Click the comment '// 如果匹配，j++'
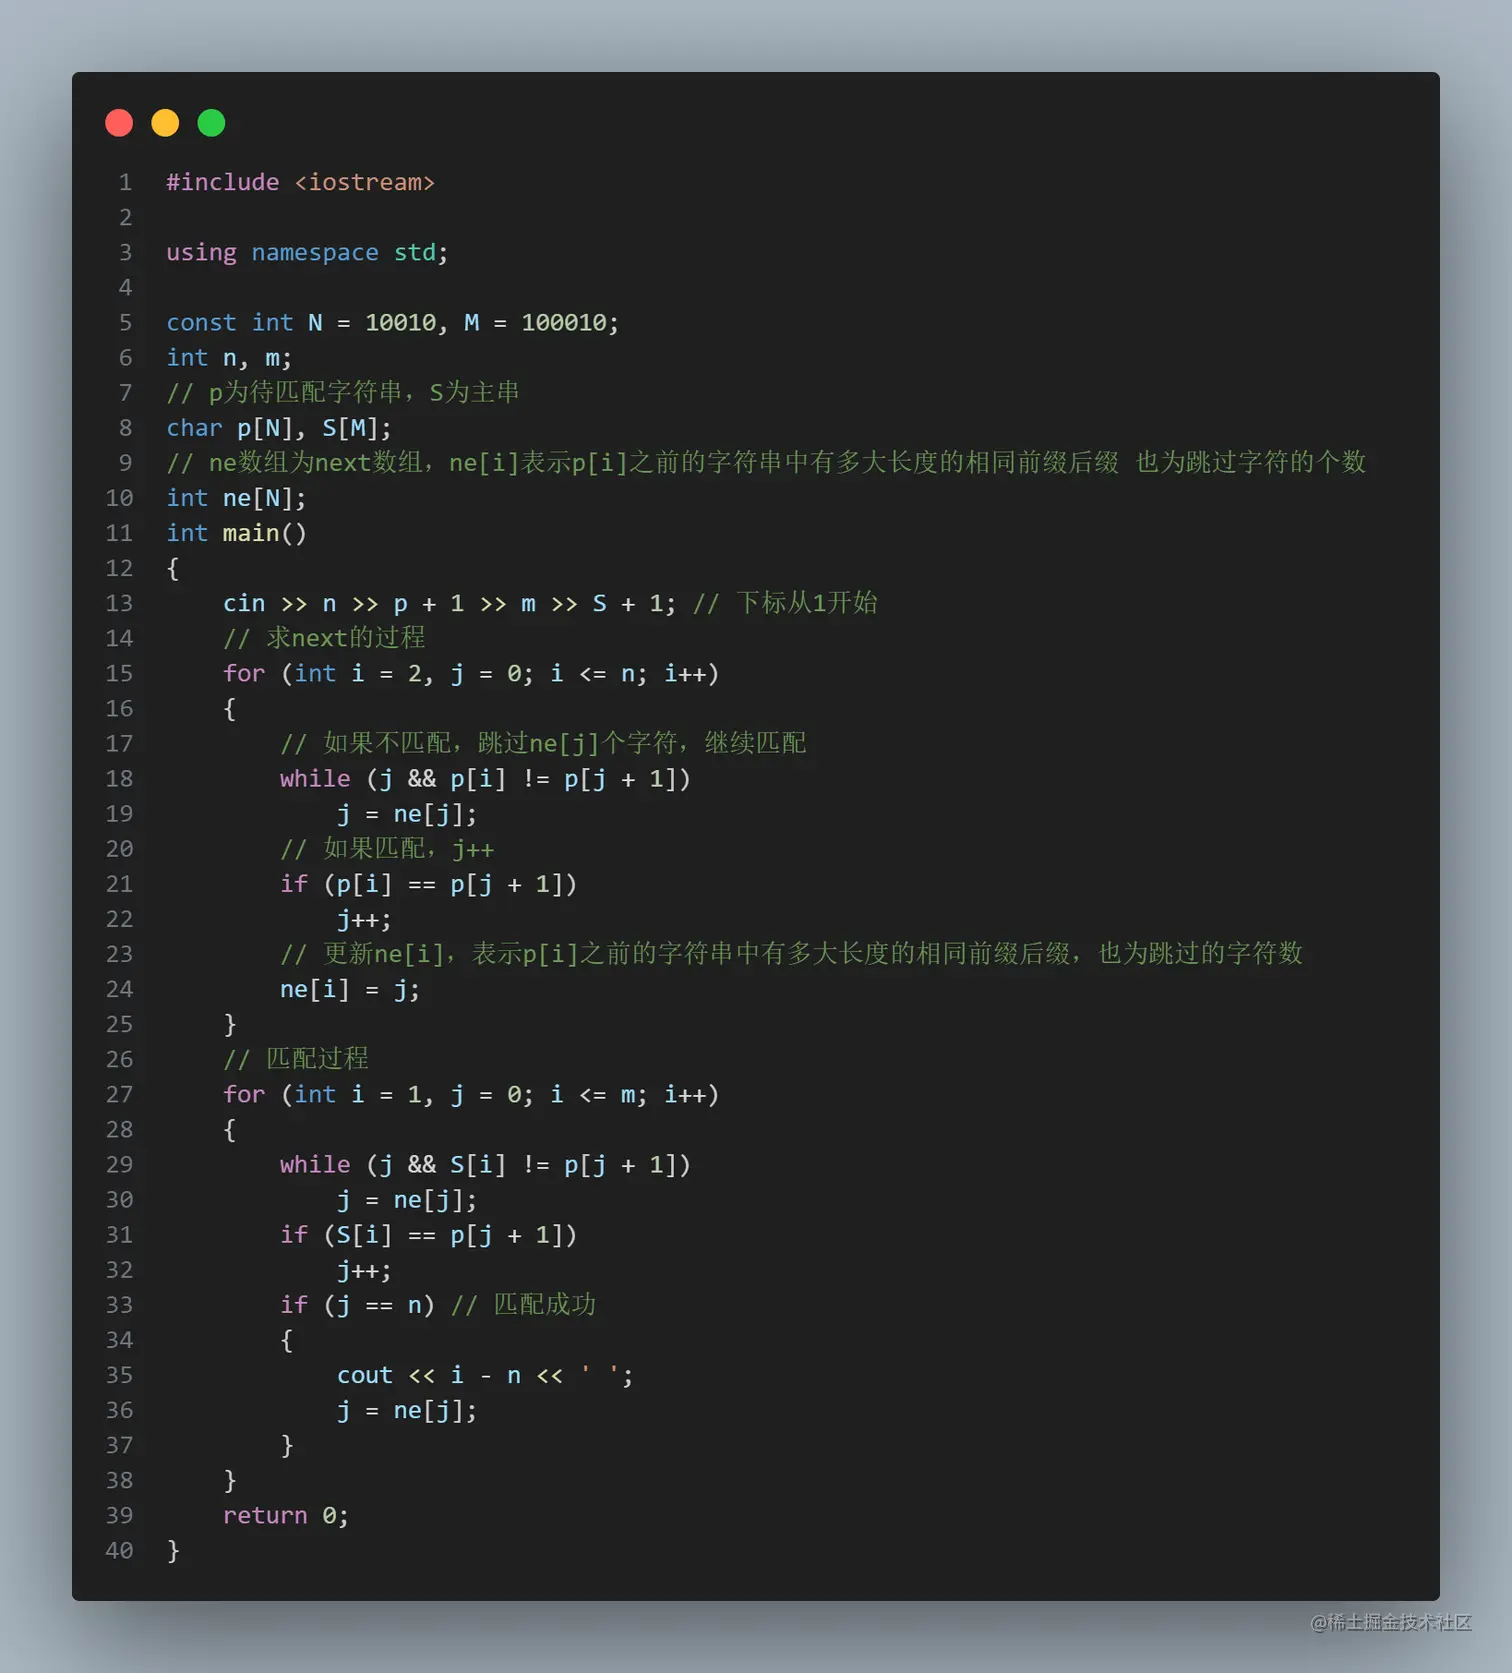This screenshot has height=1673, width=1512. pos(387,849)
